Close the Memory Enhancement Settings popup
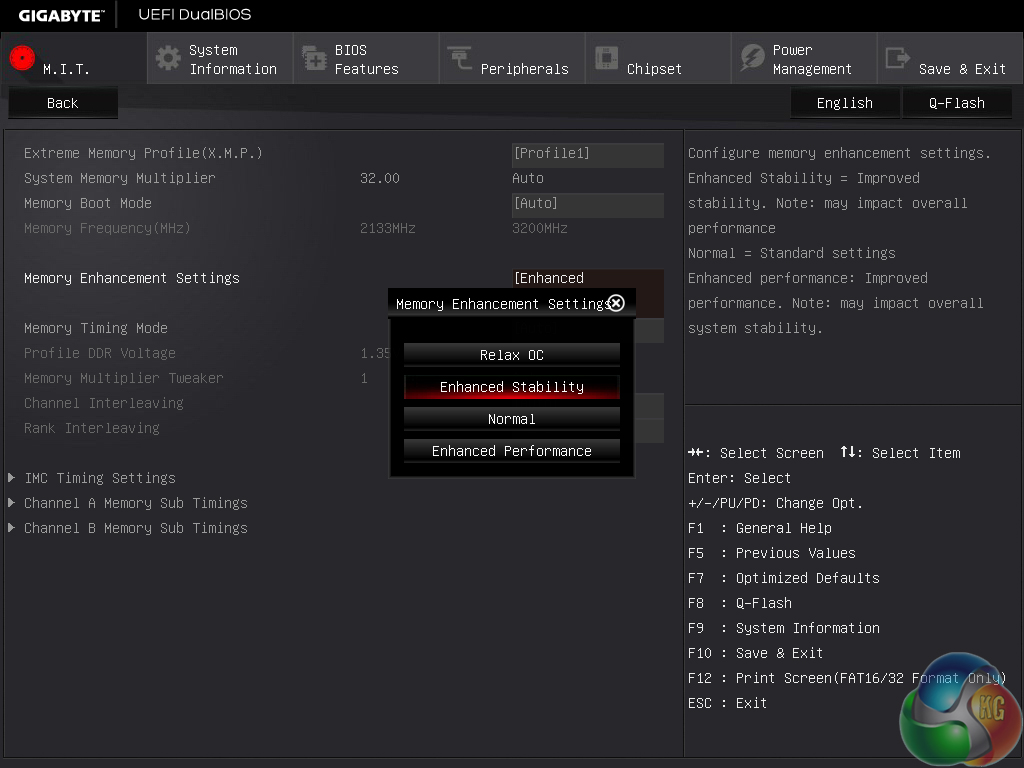Viewport: 1024px width, 768px height. (x=616, y=303)
